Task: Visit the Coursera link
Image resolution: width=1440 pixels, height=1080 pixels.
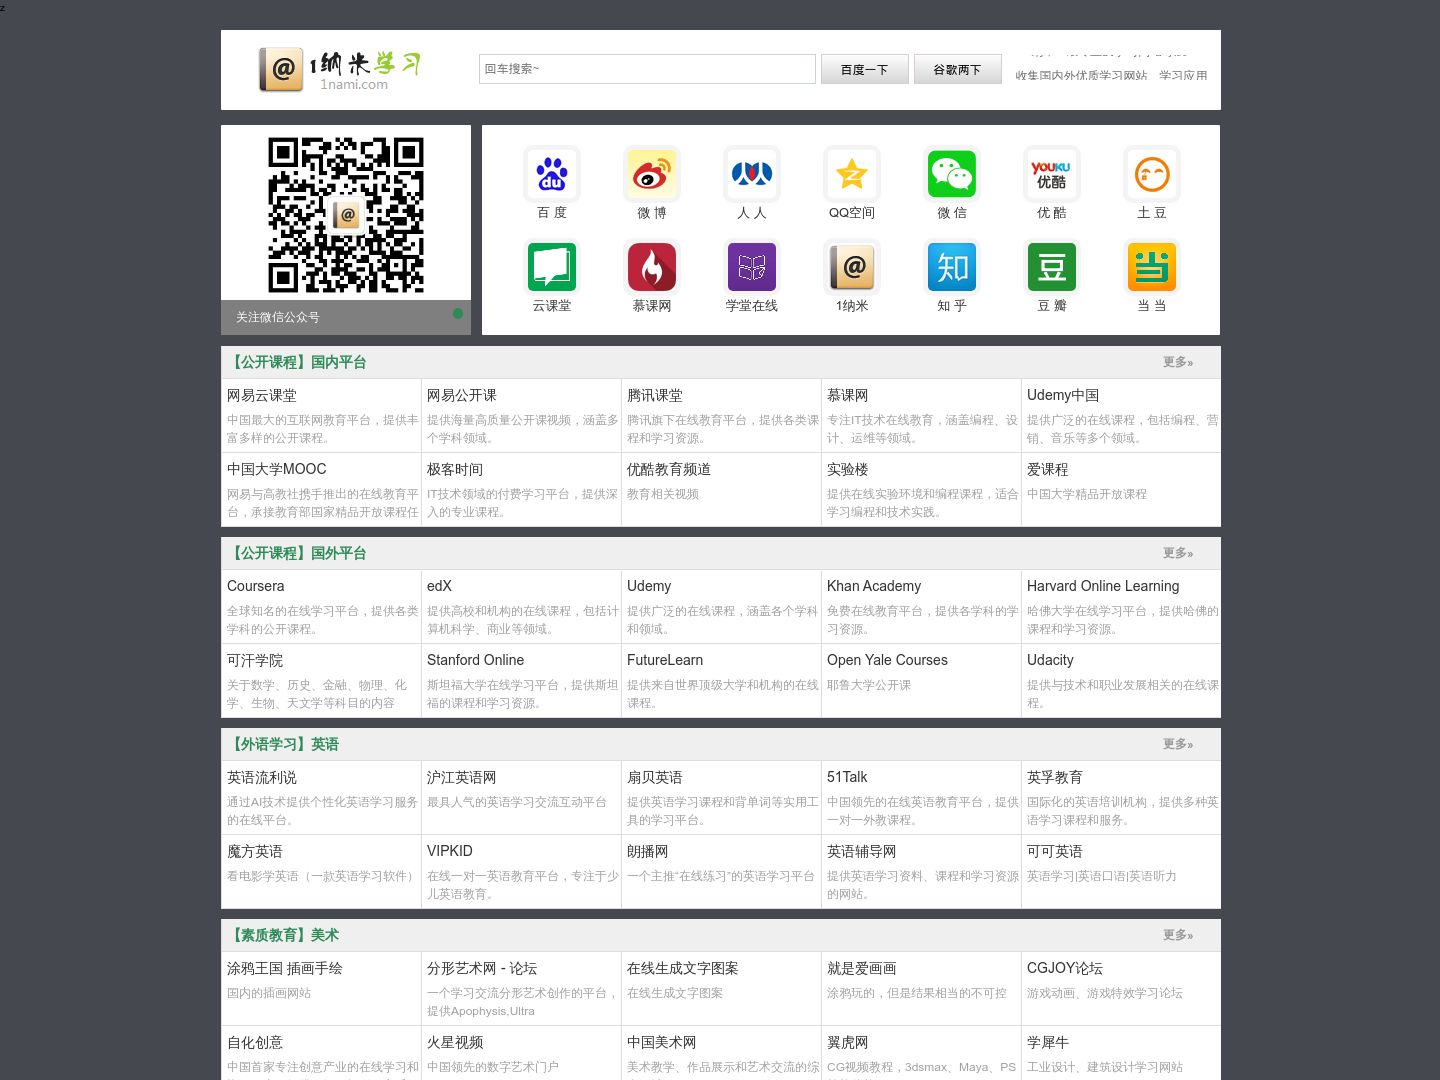Action: point(256,586)
